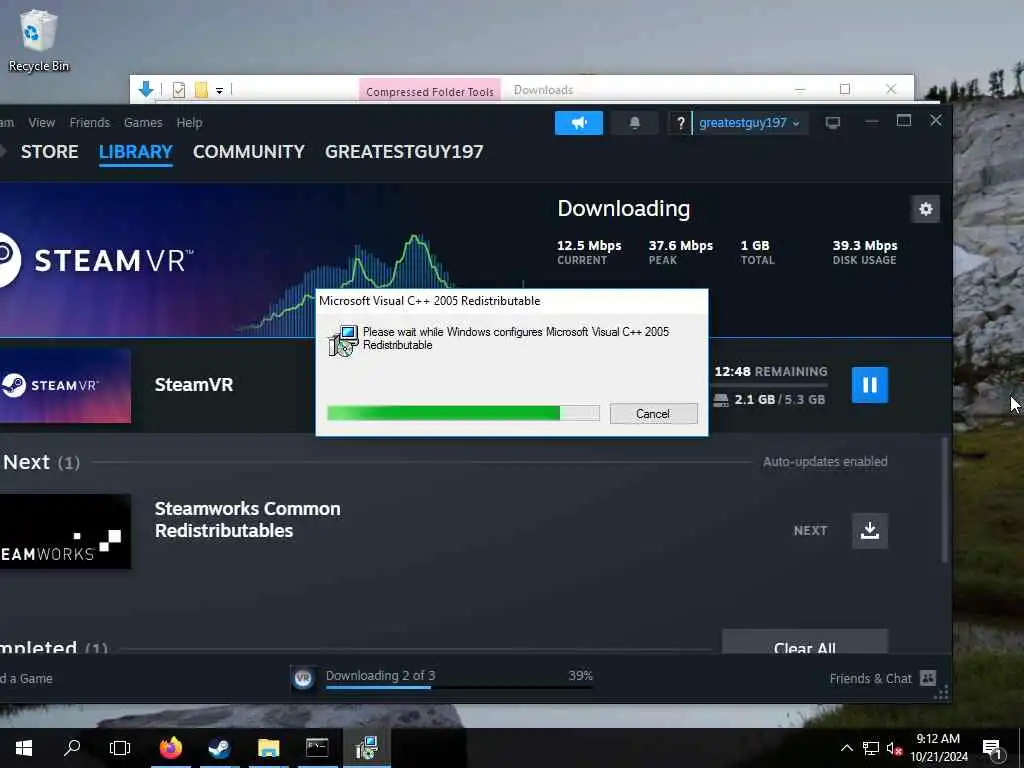The image size is (1024, 768).
Task: Open the Windows Start menu
Action: click(24, 748)
